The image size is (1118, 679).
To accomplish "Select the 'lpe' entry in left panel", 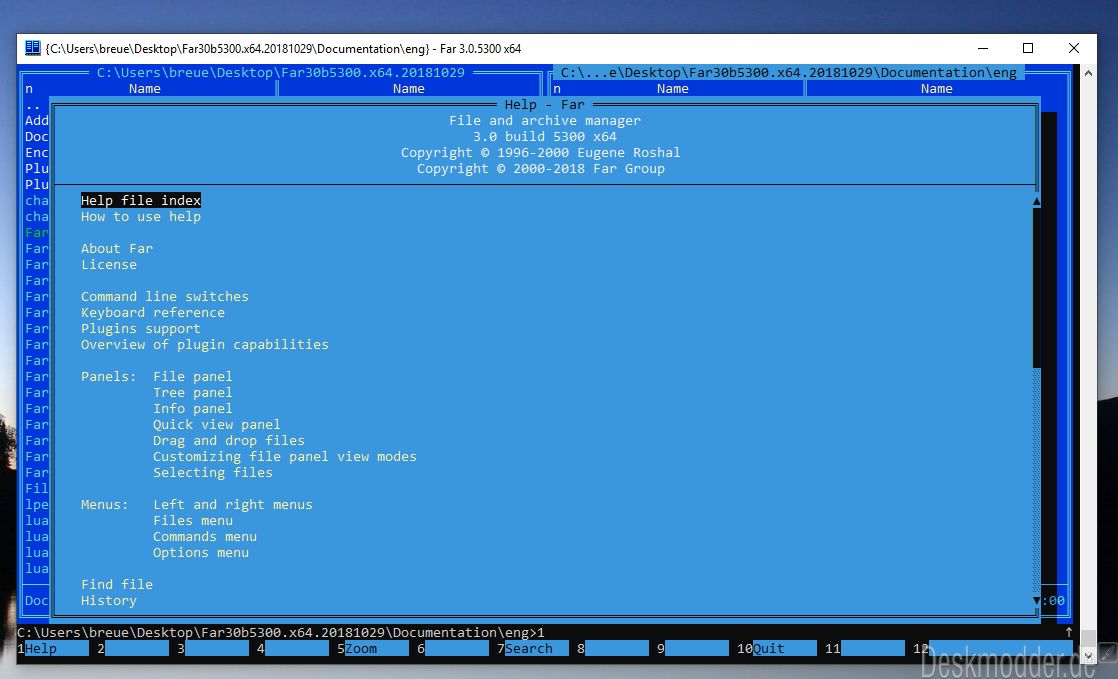I will (x=37, y=505).
